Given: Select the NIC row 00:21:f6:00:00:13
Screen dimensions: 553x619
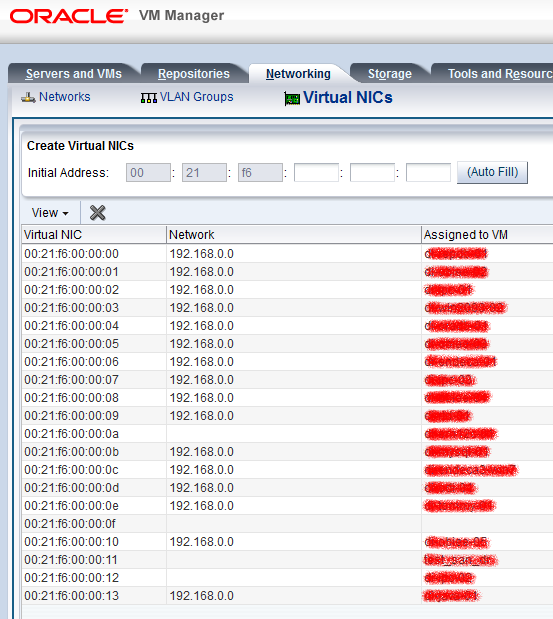Looking at the screenshot, I should click(x=287, y=596).
